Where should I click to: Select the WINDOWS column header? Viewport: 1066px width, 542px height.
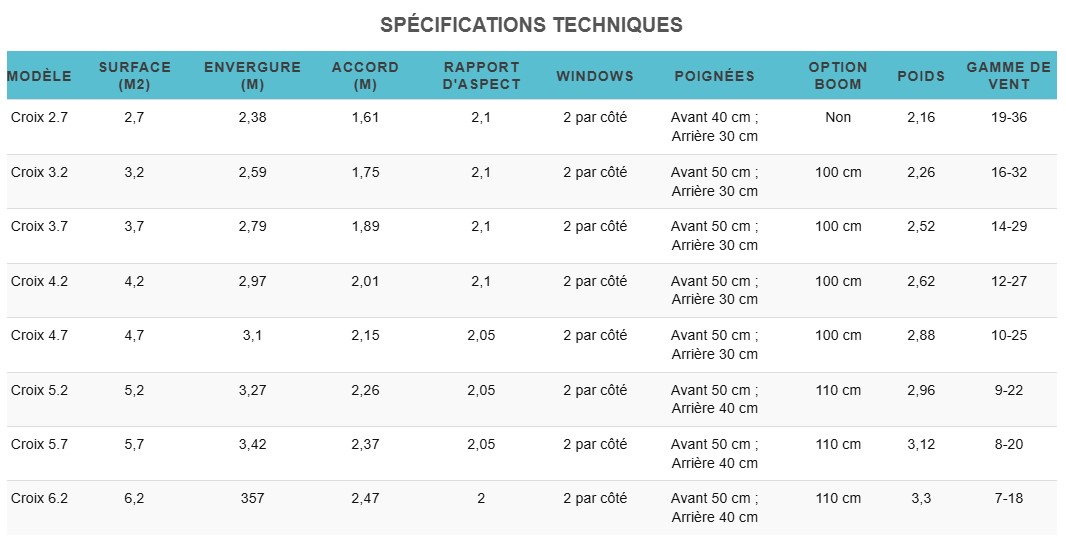[595, 76]
